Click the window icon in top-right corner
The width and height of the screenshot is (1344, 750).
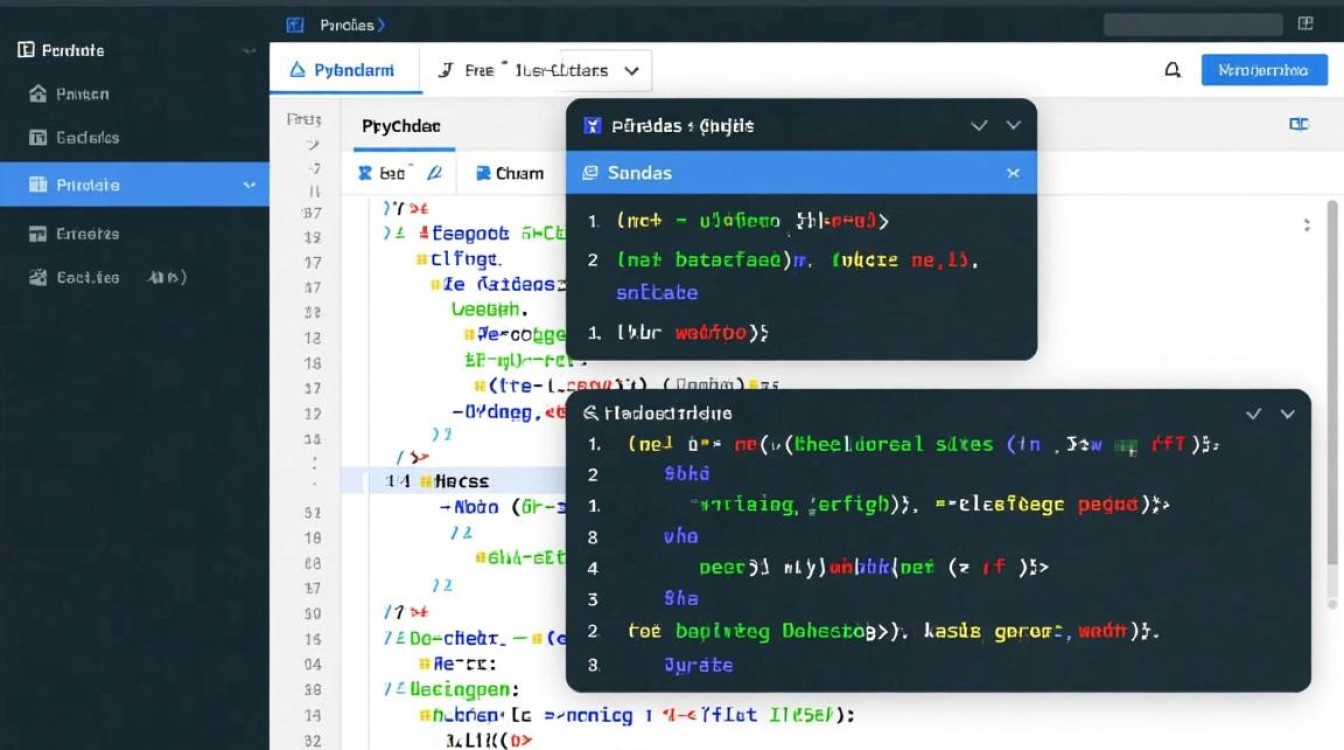coord(1304,24)
